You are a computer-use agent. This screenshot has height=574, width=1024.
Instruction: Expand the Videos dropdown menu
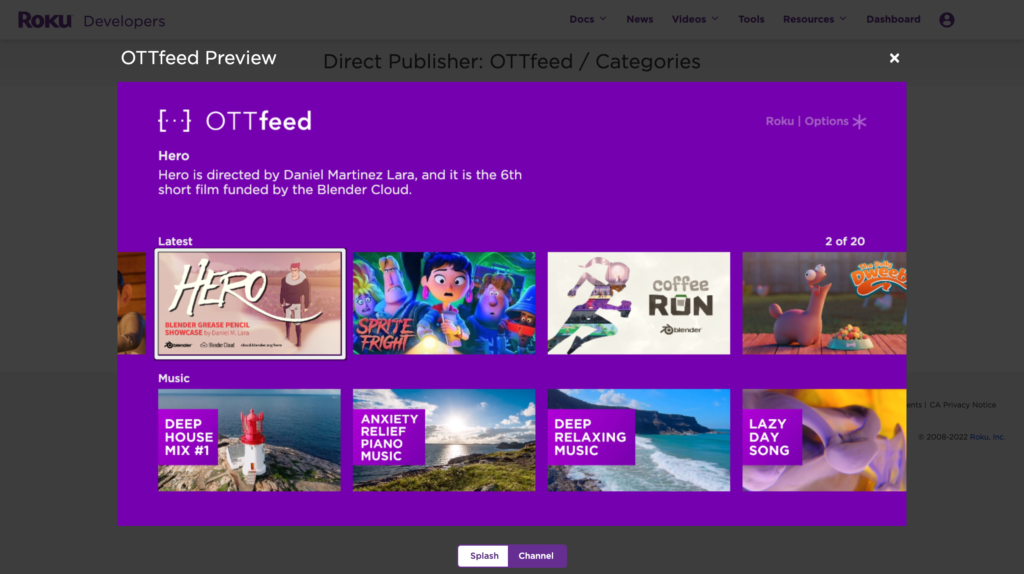tap(695, 19)
